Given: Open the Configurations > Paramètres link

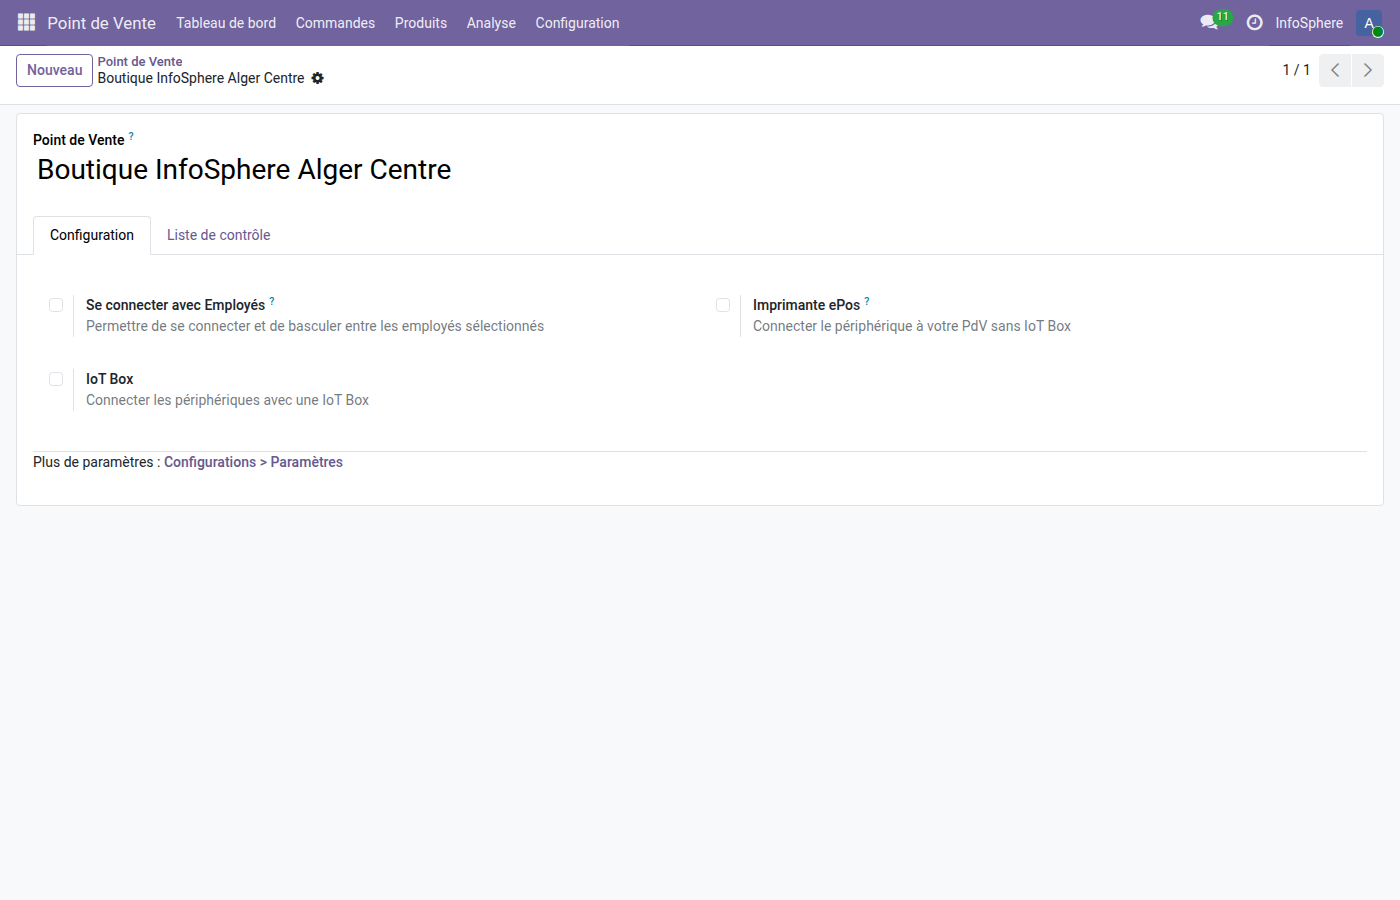Looking at the screenshot, I should click(253, 461).
